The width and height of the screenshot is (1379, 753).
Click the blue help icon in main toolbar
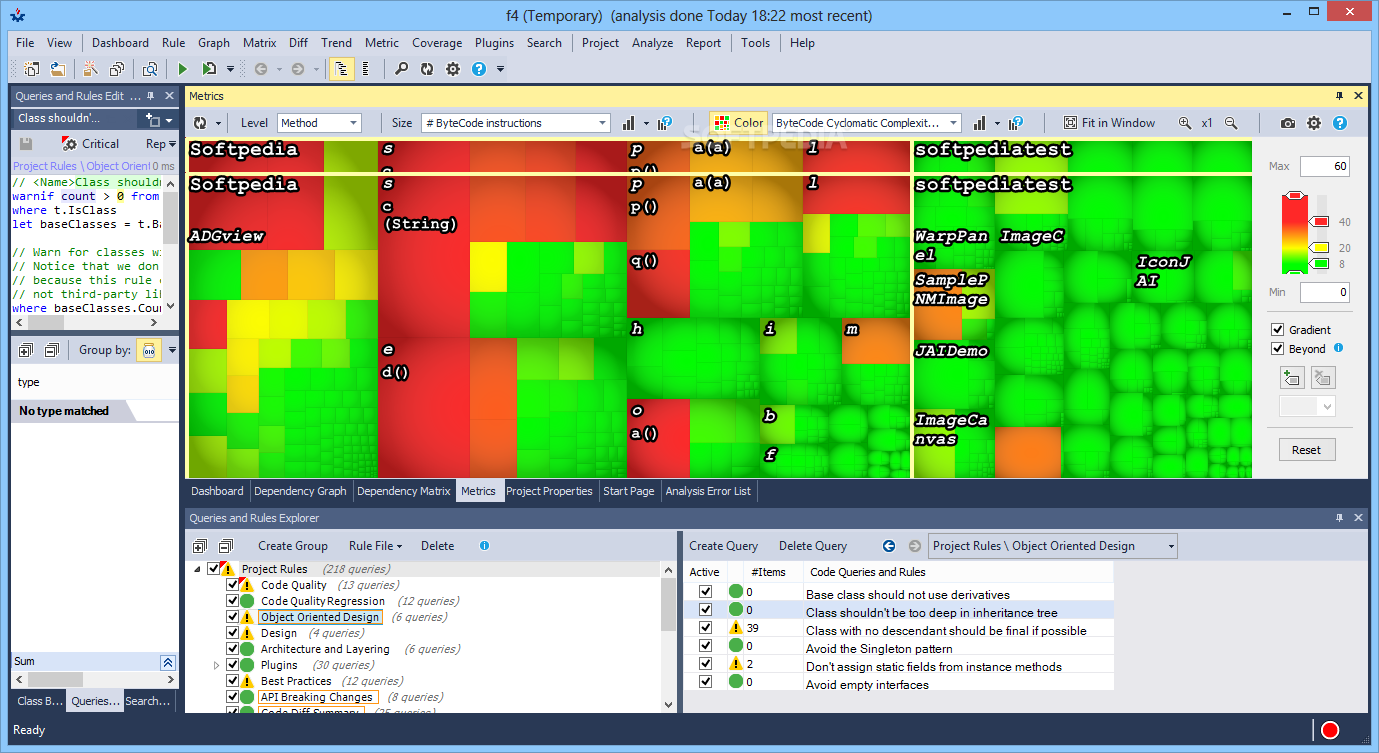479,69
